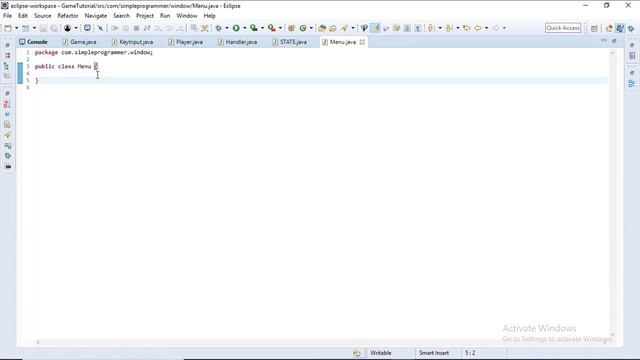Open the Run menu
The width and height of the screenshot is (640, 360).
[x=165, y=16]
